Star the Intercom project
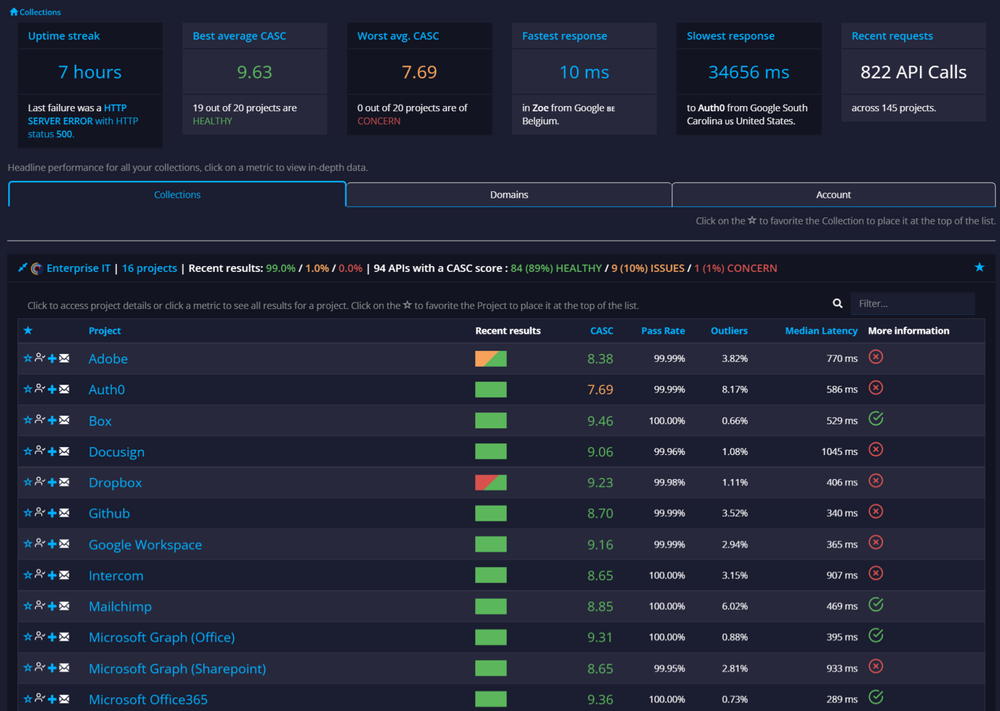The width and height of the screenshot is (1000, 711). pos(28,575)
